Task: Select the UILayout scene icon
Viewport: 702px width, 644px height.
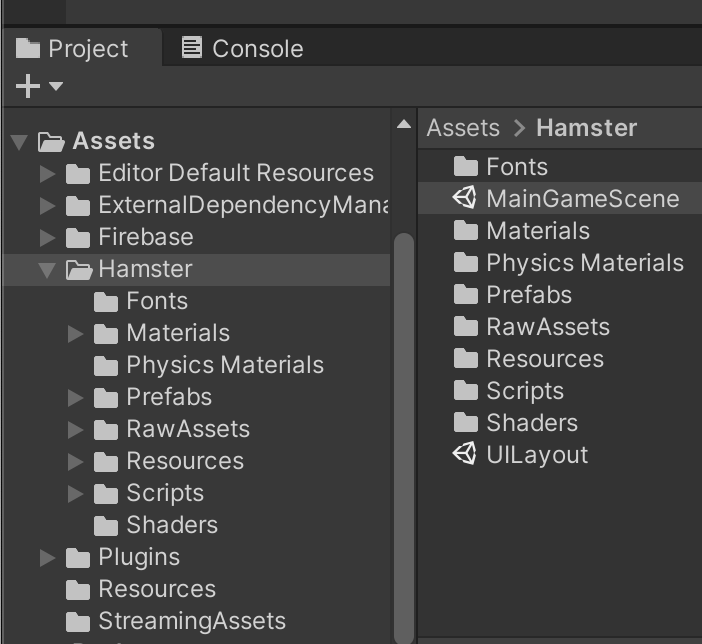Action: click(465, 455)
